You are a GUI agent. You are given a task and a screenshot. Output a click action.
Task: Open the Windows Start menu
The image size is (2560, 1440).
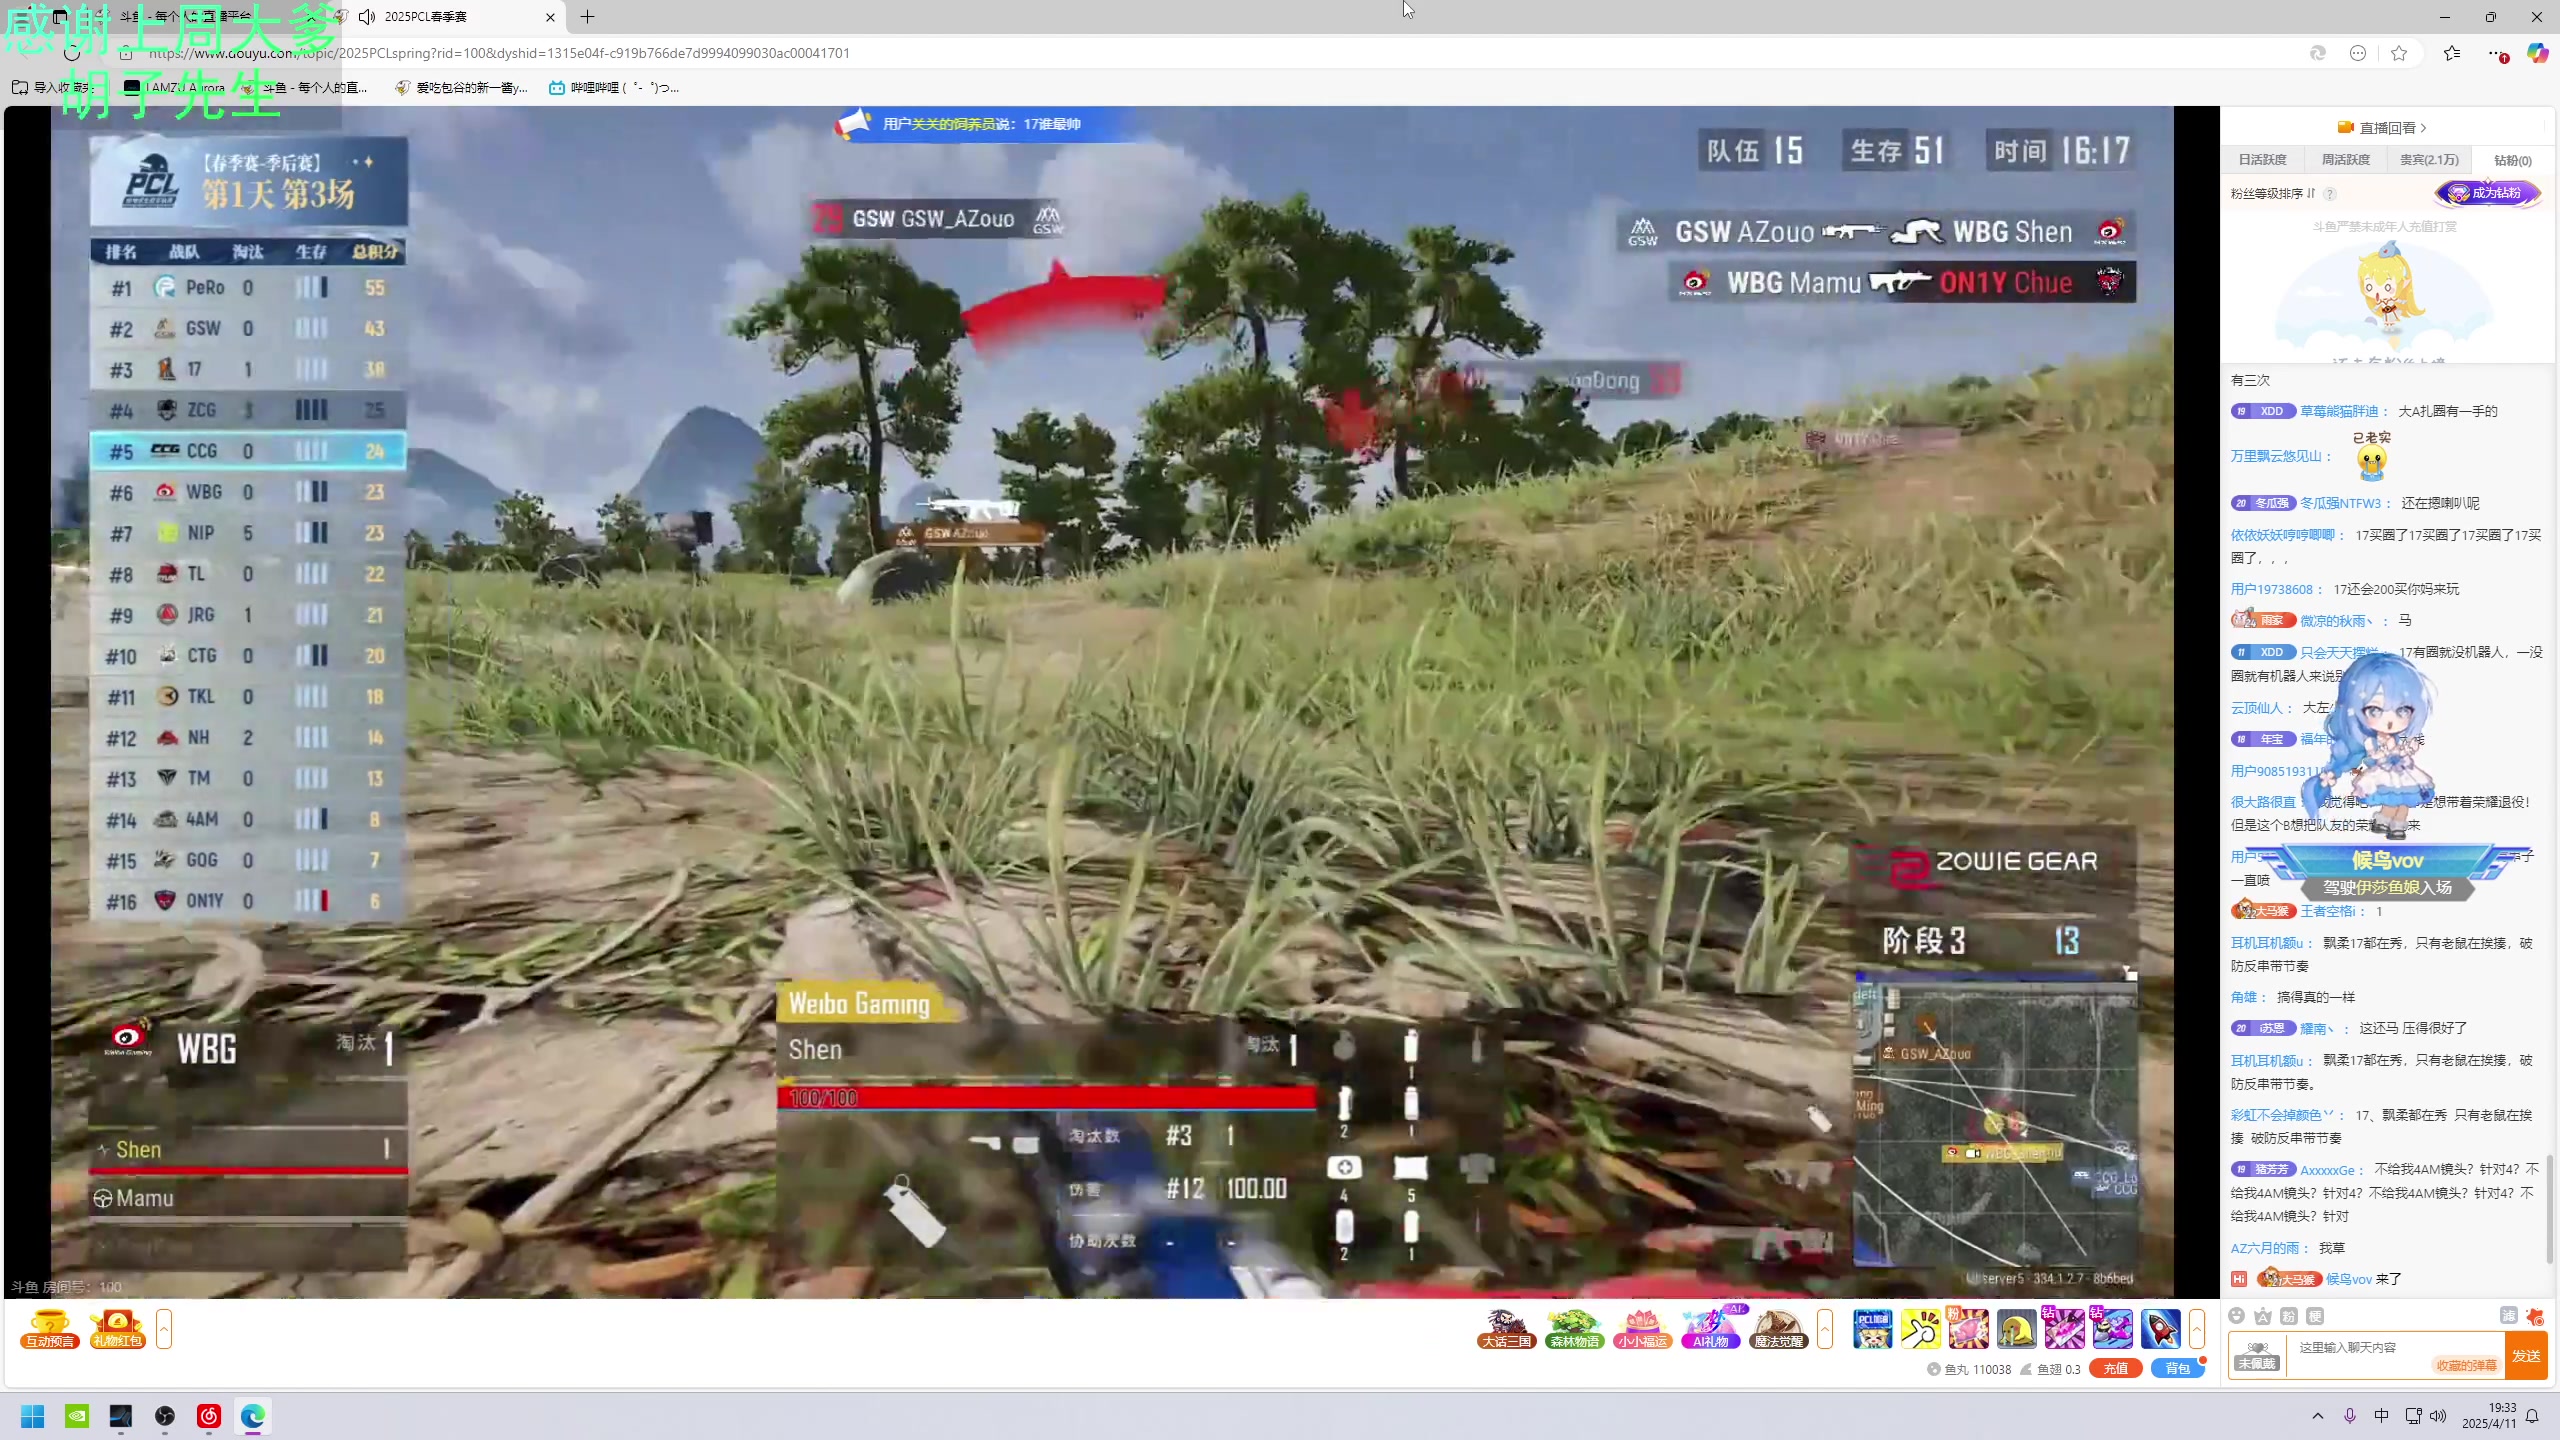pyautogui.click(x=33, y=1416)
